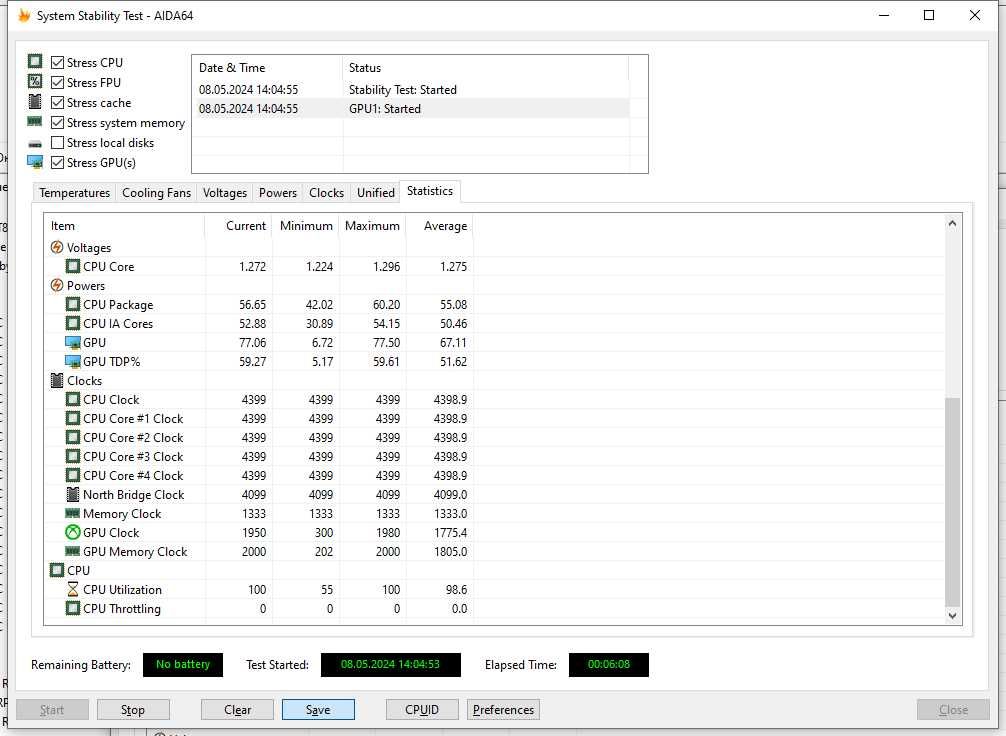Viewport: 1006px width, 736px height.
Task: Click the Stress GPU monitor icon
Action: tap(35, 162)
